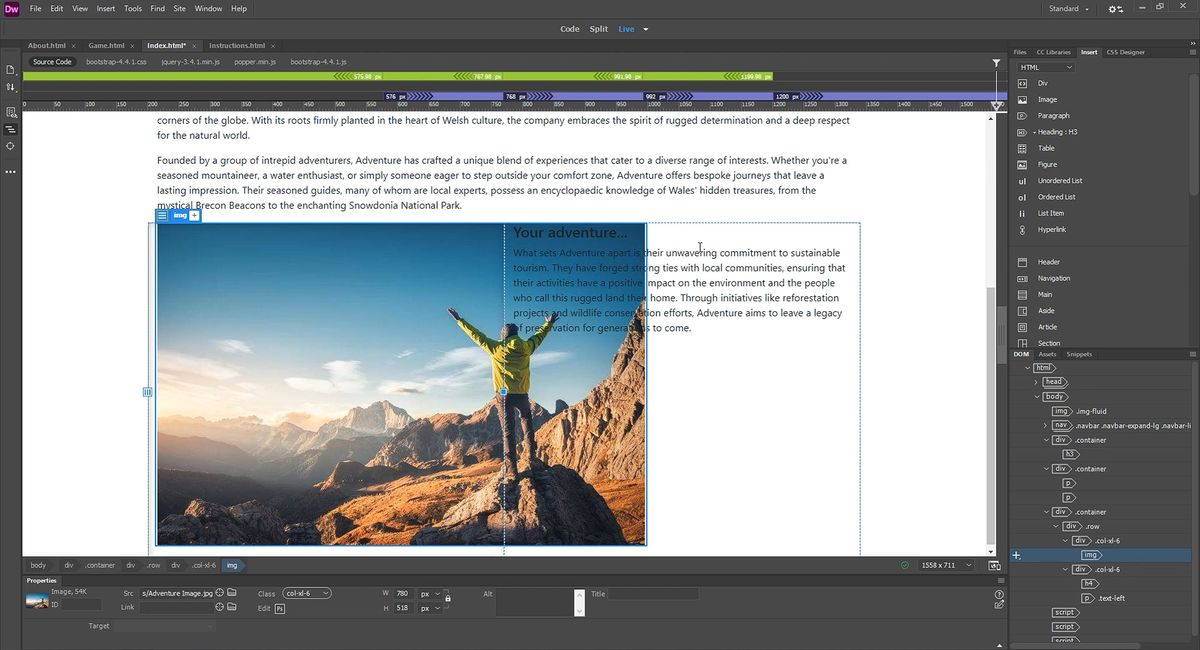This screenshot has width=1200, height=650.
Task: Select the Table element in Insert panel
Action: [1047, 148]
